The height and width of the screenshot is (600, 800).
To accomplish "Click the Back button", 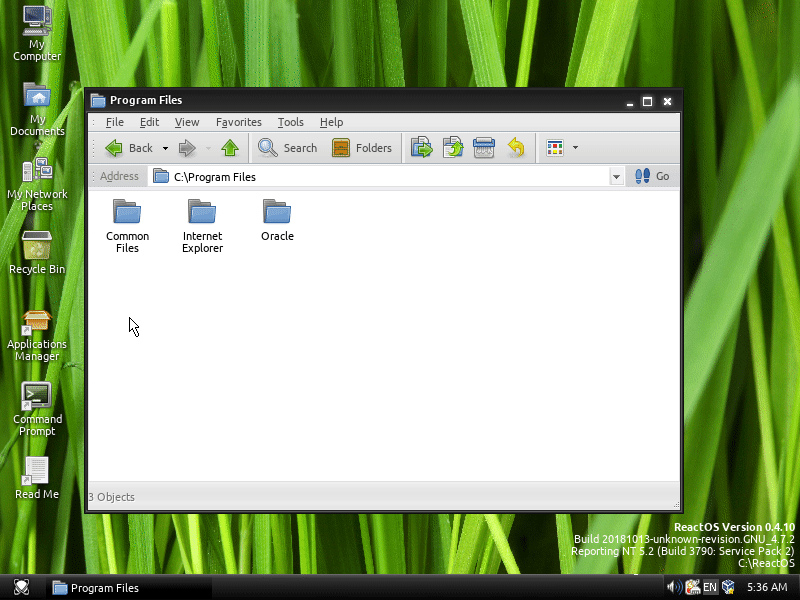I will (128, 148).
